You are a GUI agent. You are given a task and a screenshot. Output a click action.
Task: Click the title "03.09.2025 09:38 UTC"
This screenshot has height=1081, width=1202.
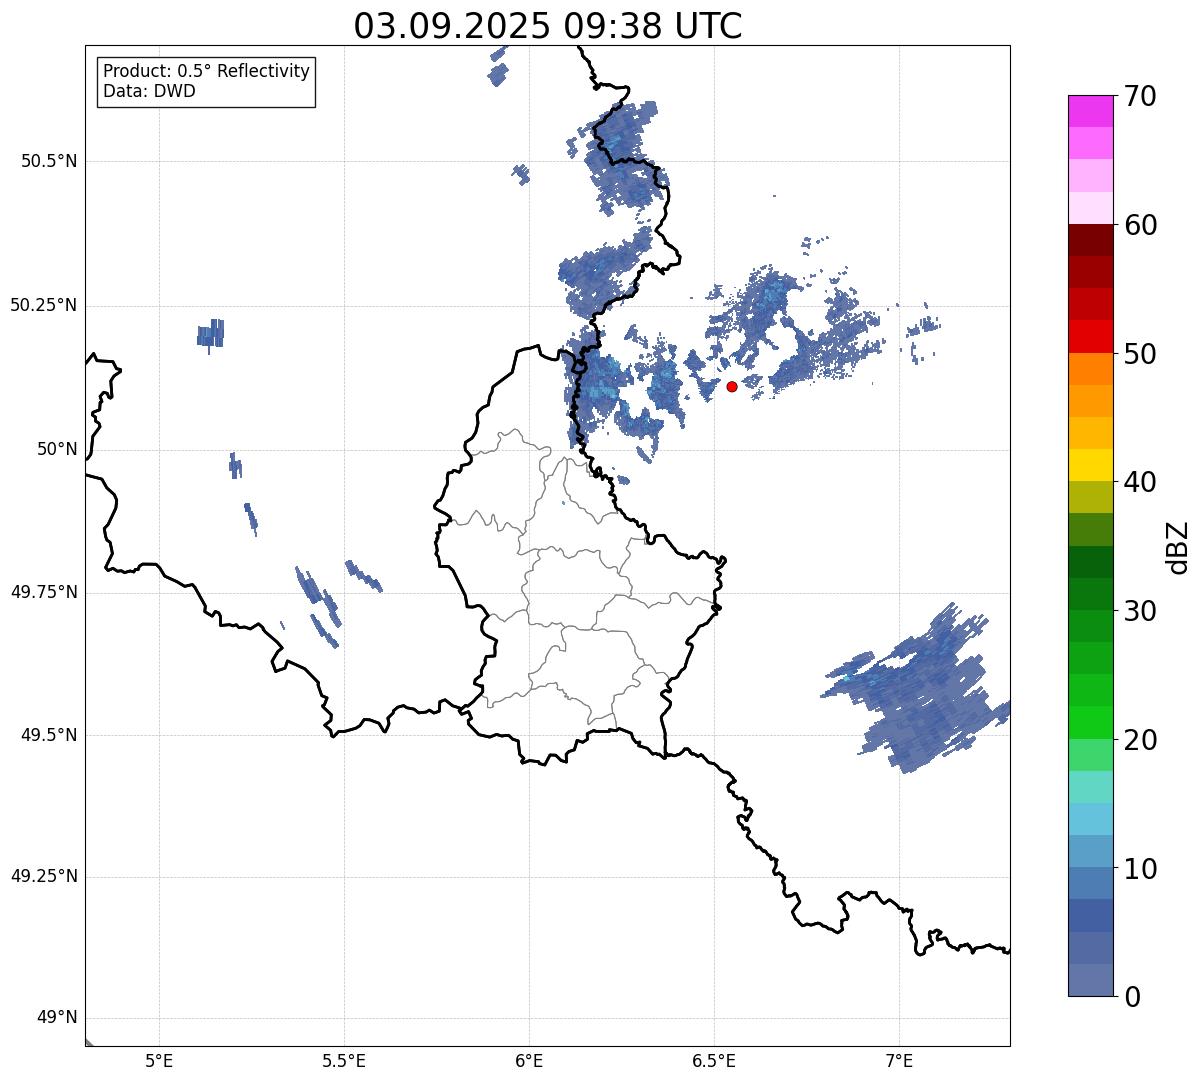[548, 26]
